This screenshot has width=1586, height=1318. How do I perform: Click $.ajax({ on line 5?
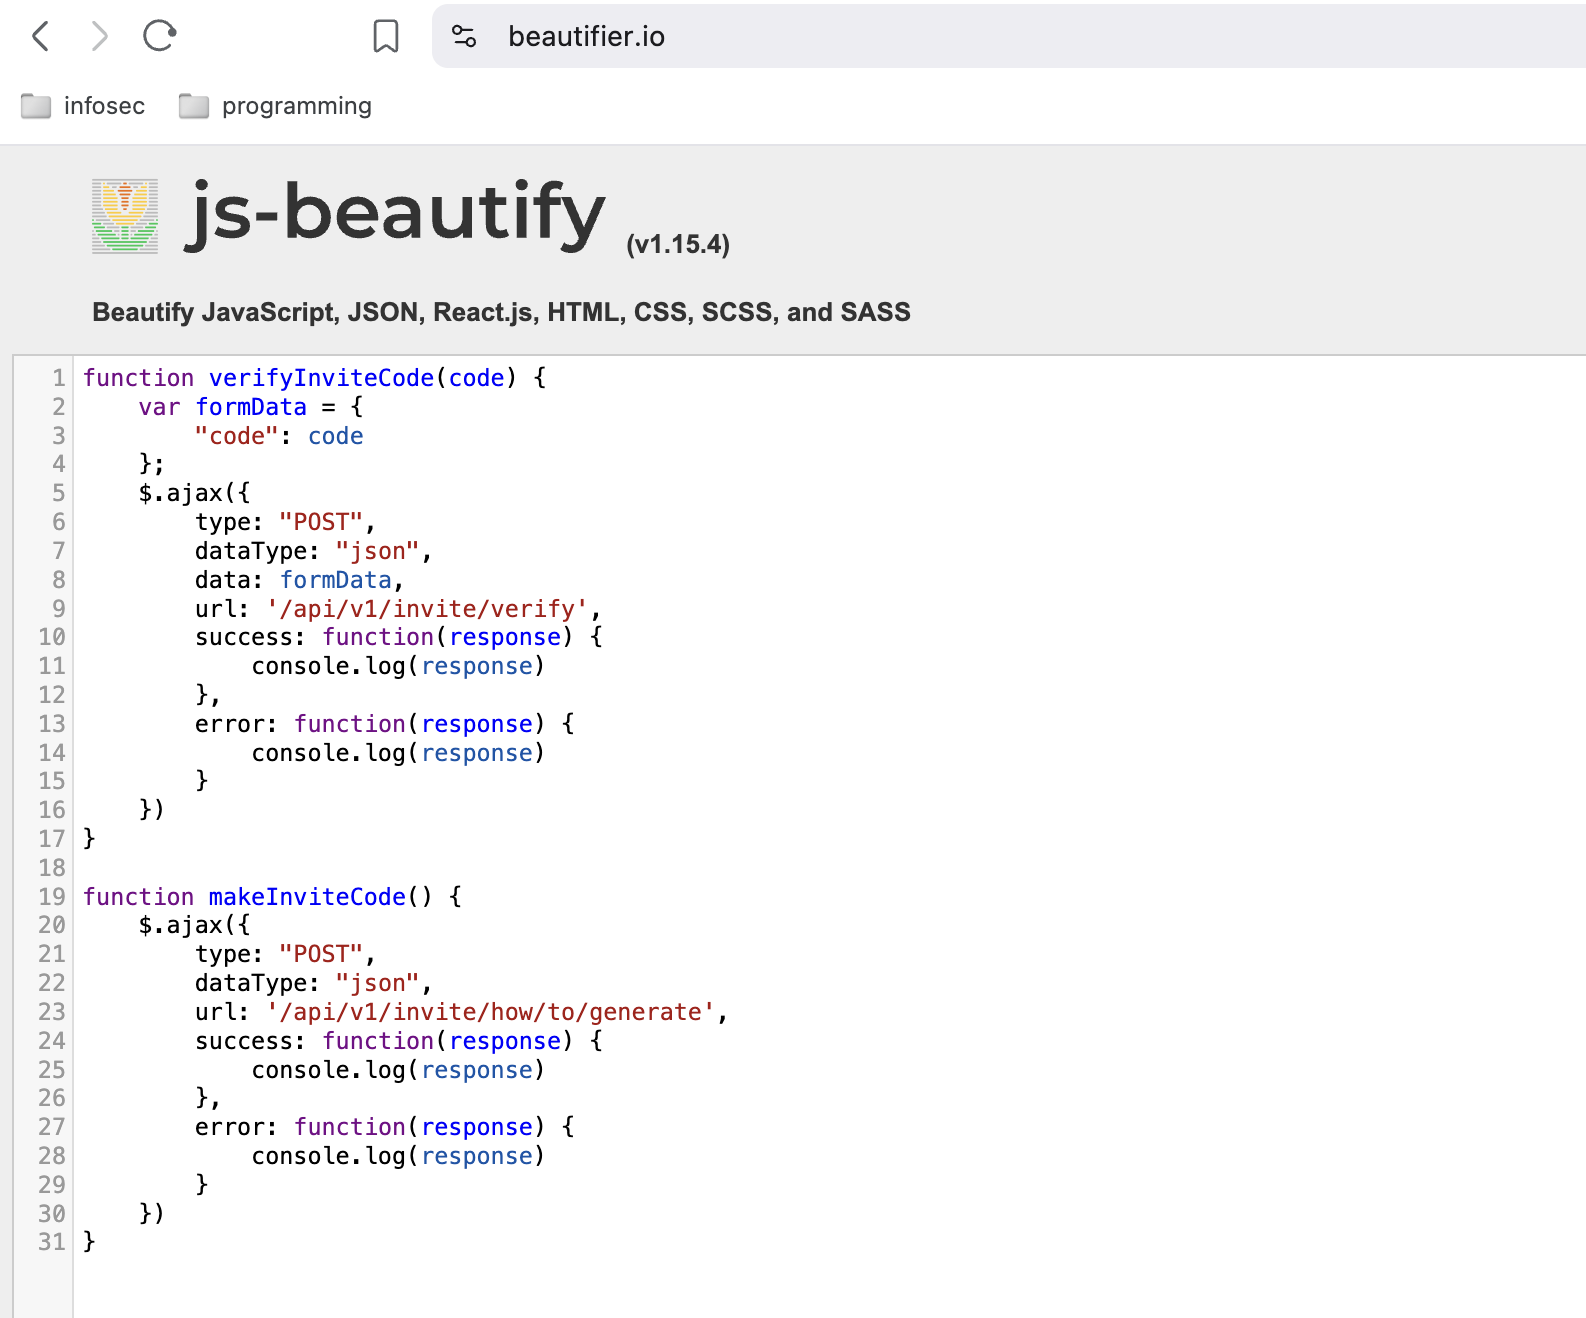click(x=195, y=493)
